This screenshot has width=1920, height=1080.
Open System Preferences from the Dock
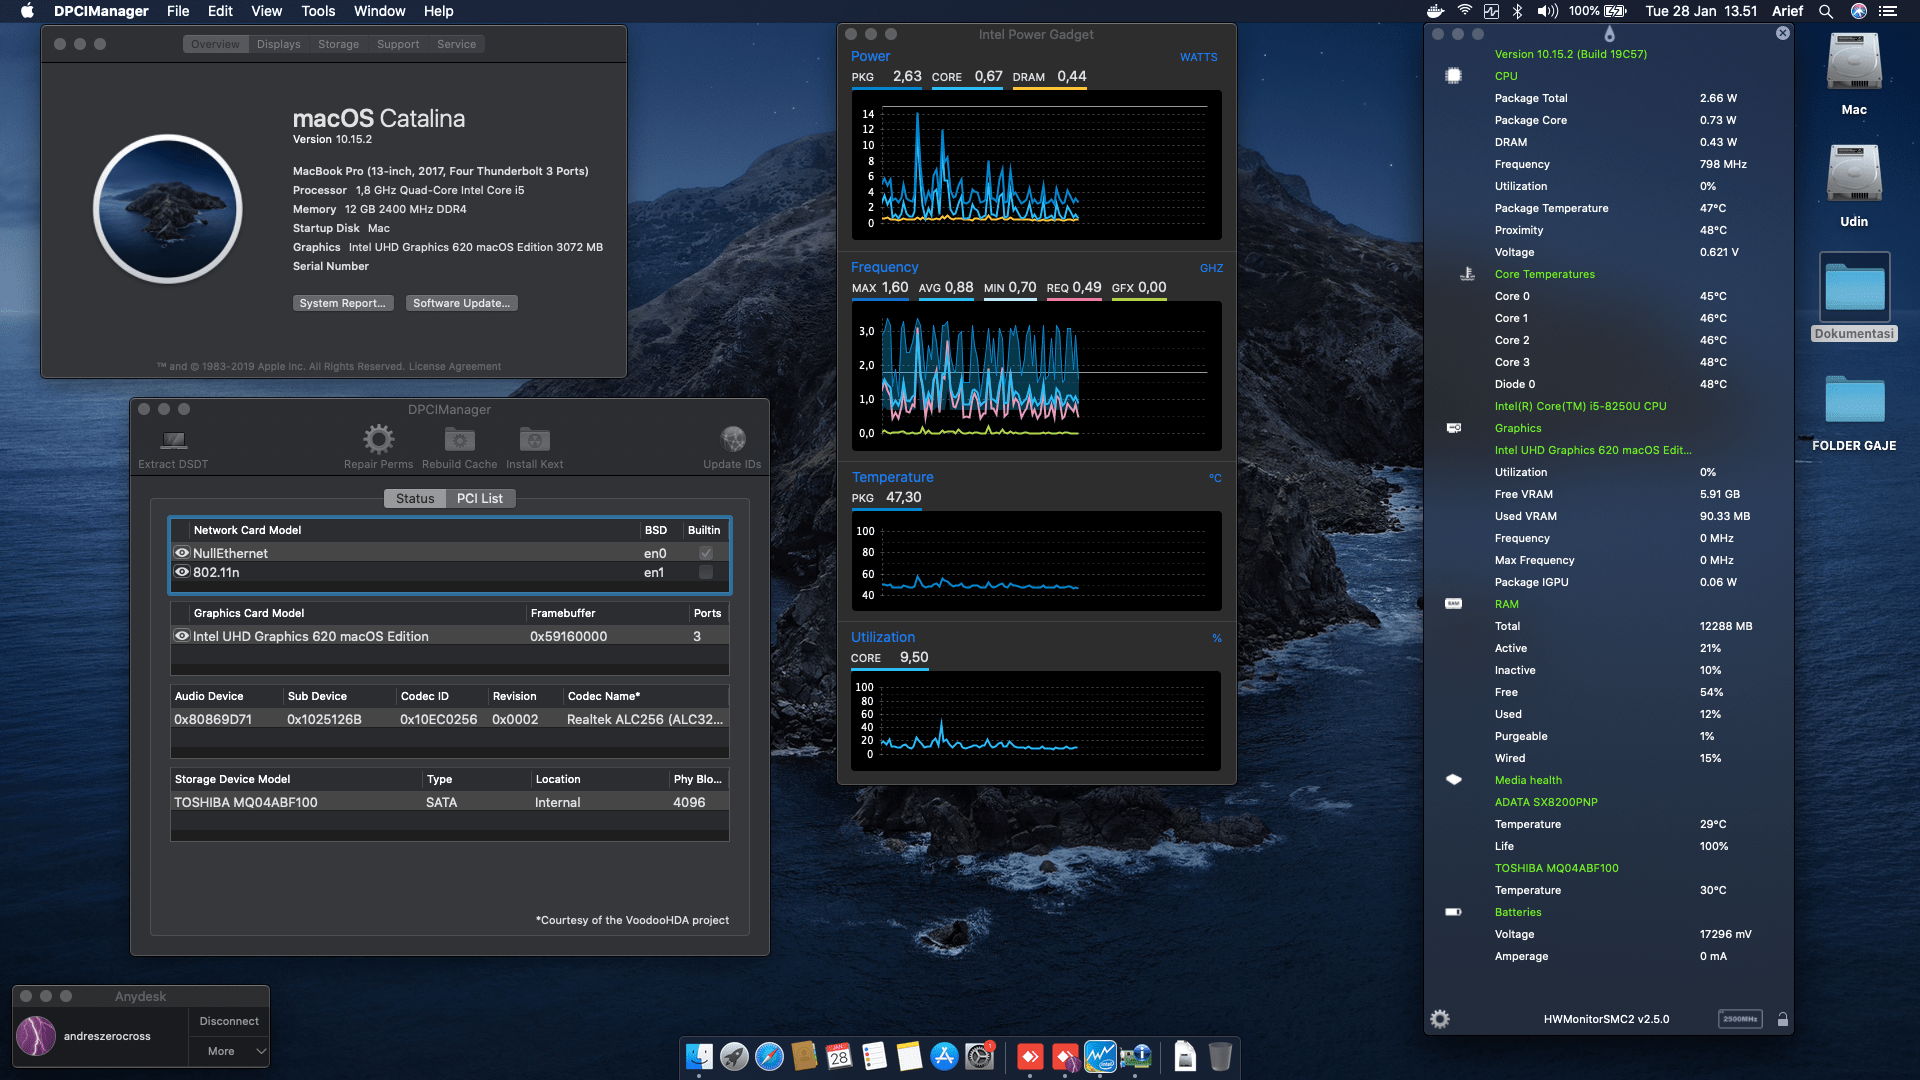pos(979,1056)
